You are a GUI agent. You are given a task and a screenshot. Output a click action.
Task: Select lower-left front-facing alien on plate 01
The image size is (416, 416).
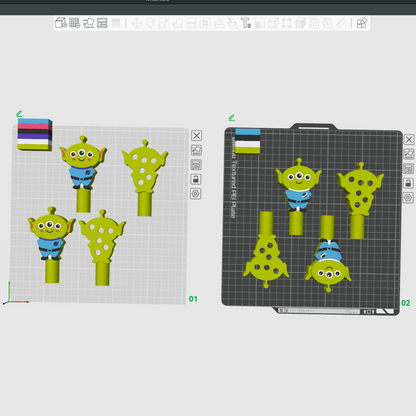point(51,245)
